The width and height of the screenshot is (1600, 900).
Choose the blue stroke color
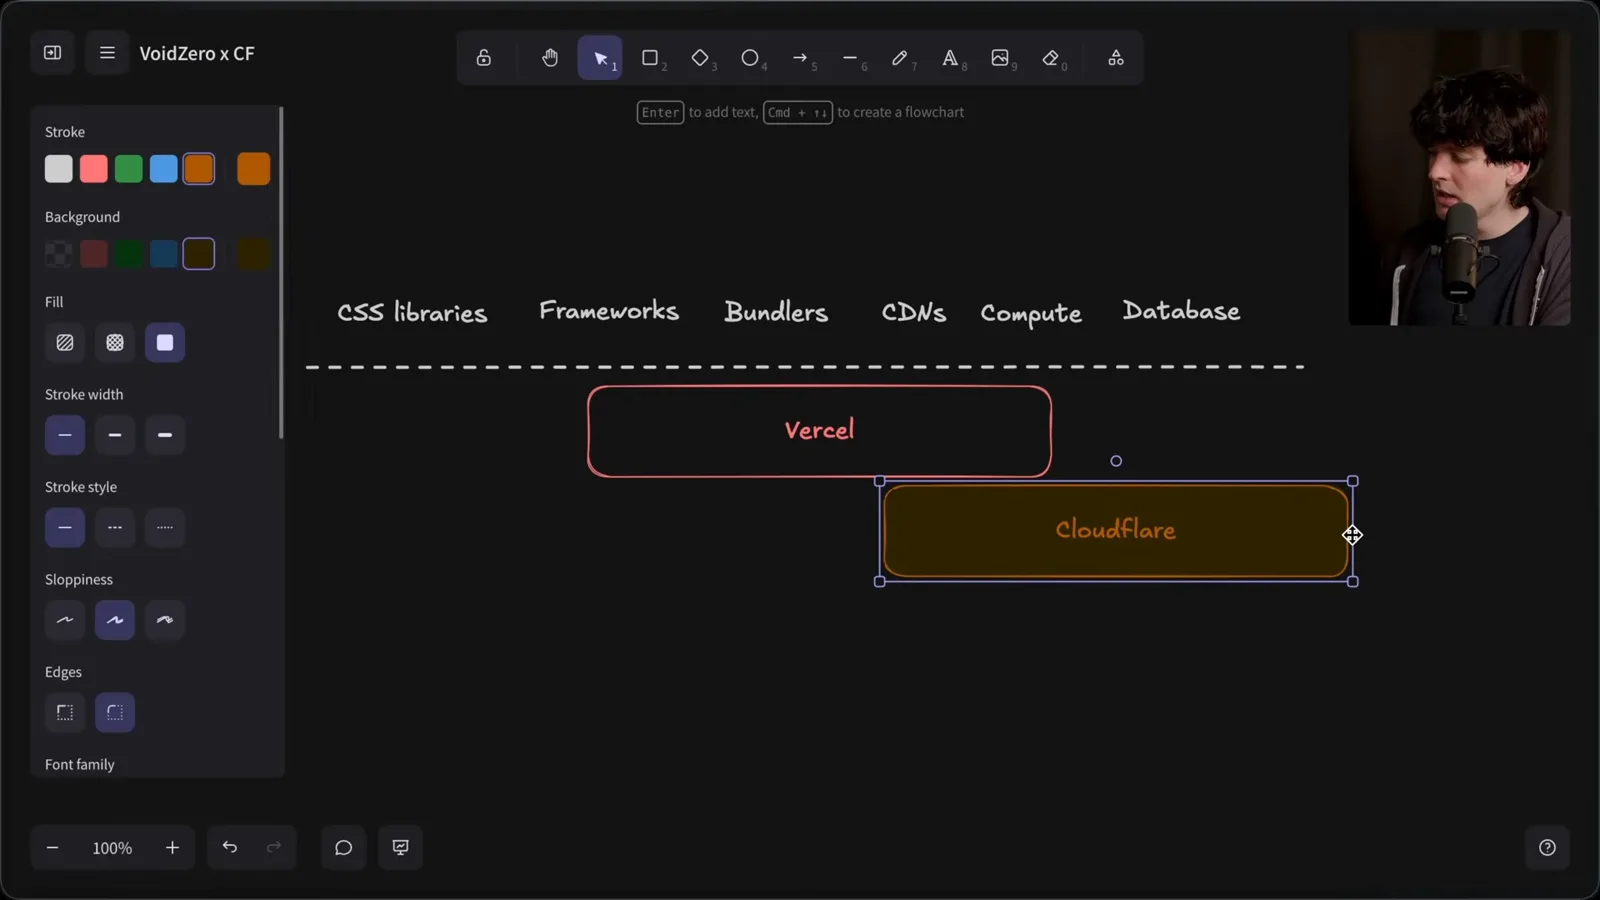click(164, 169)
